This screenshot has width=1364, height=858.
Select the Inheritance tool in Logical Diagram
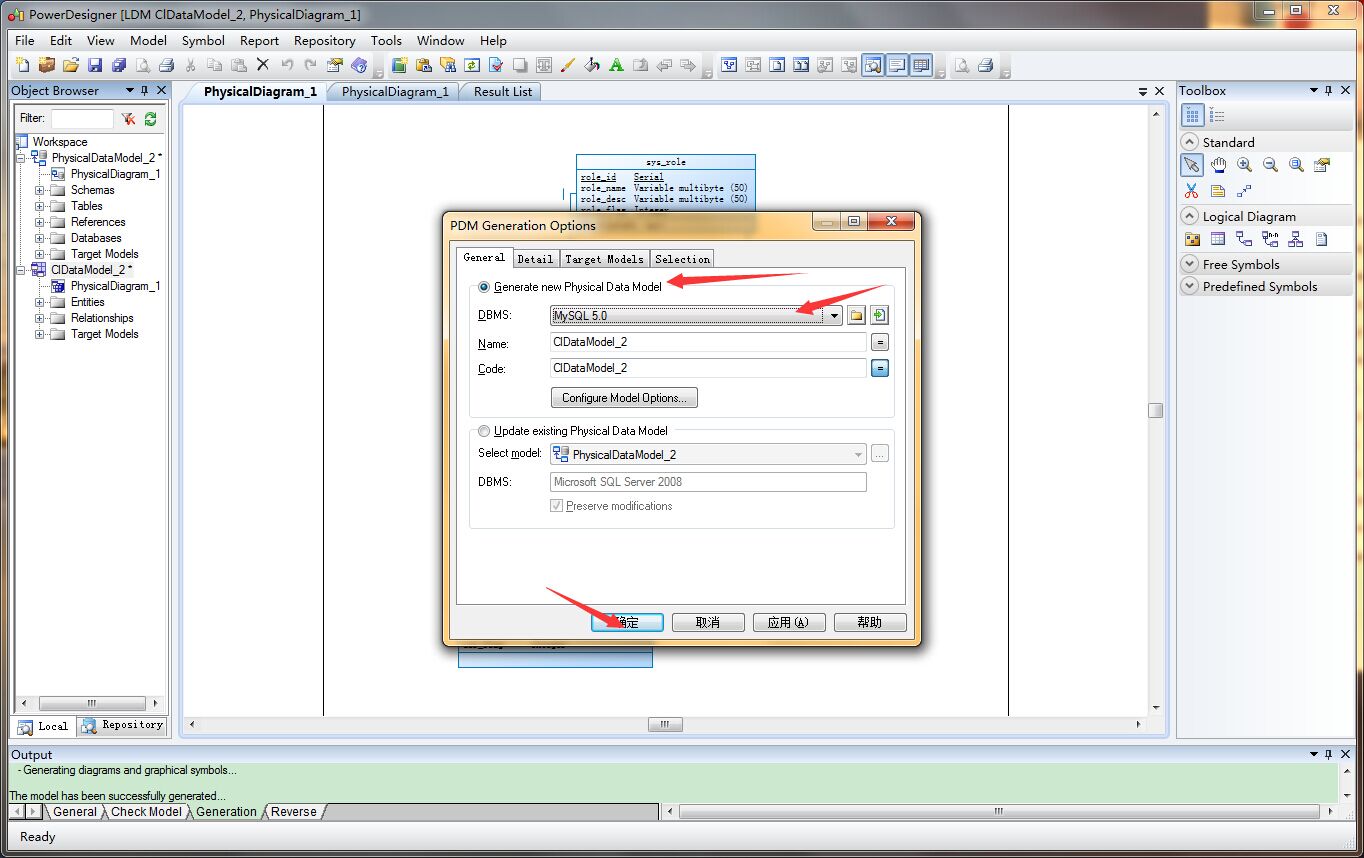tap(1296, 239)
